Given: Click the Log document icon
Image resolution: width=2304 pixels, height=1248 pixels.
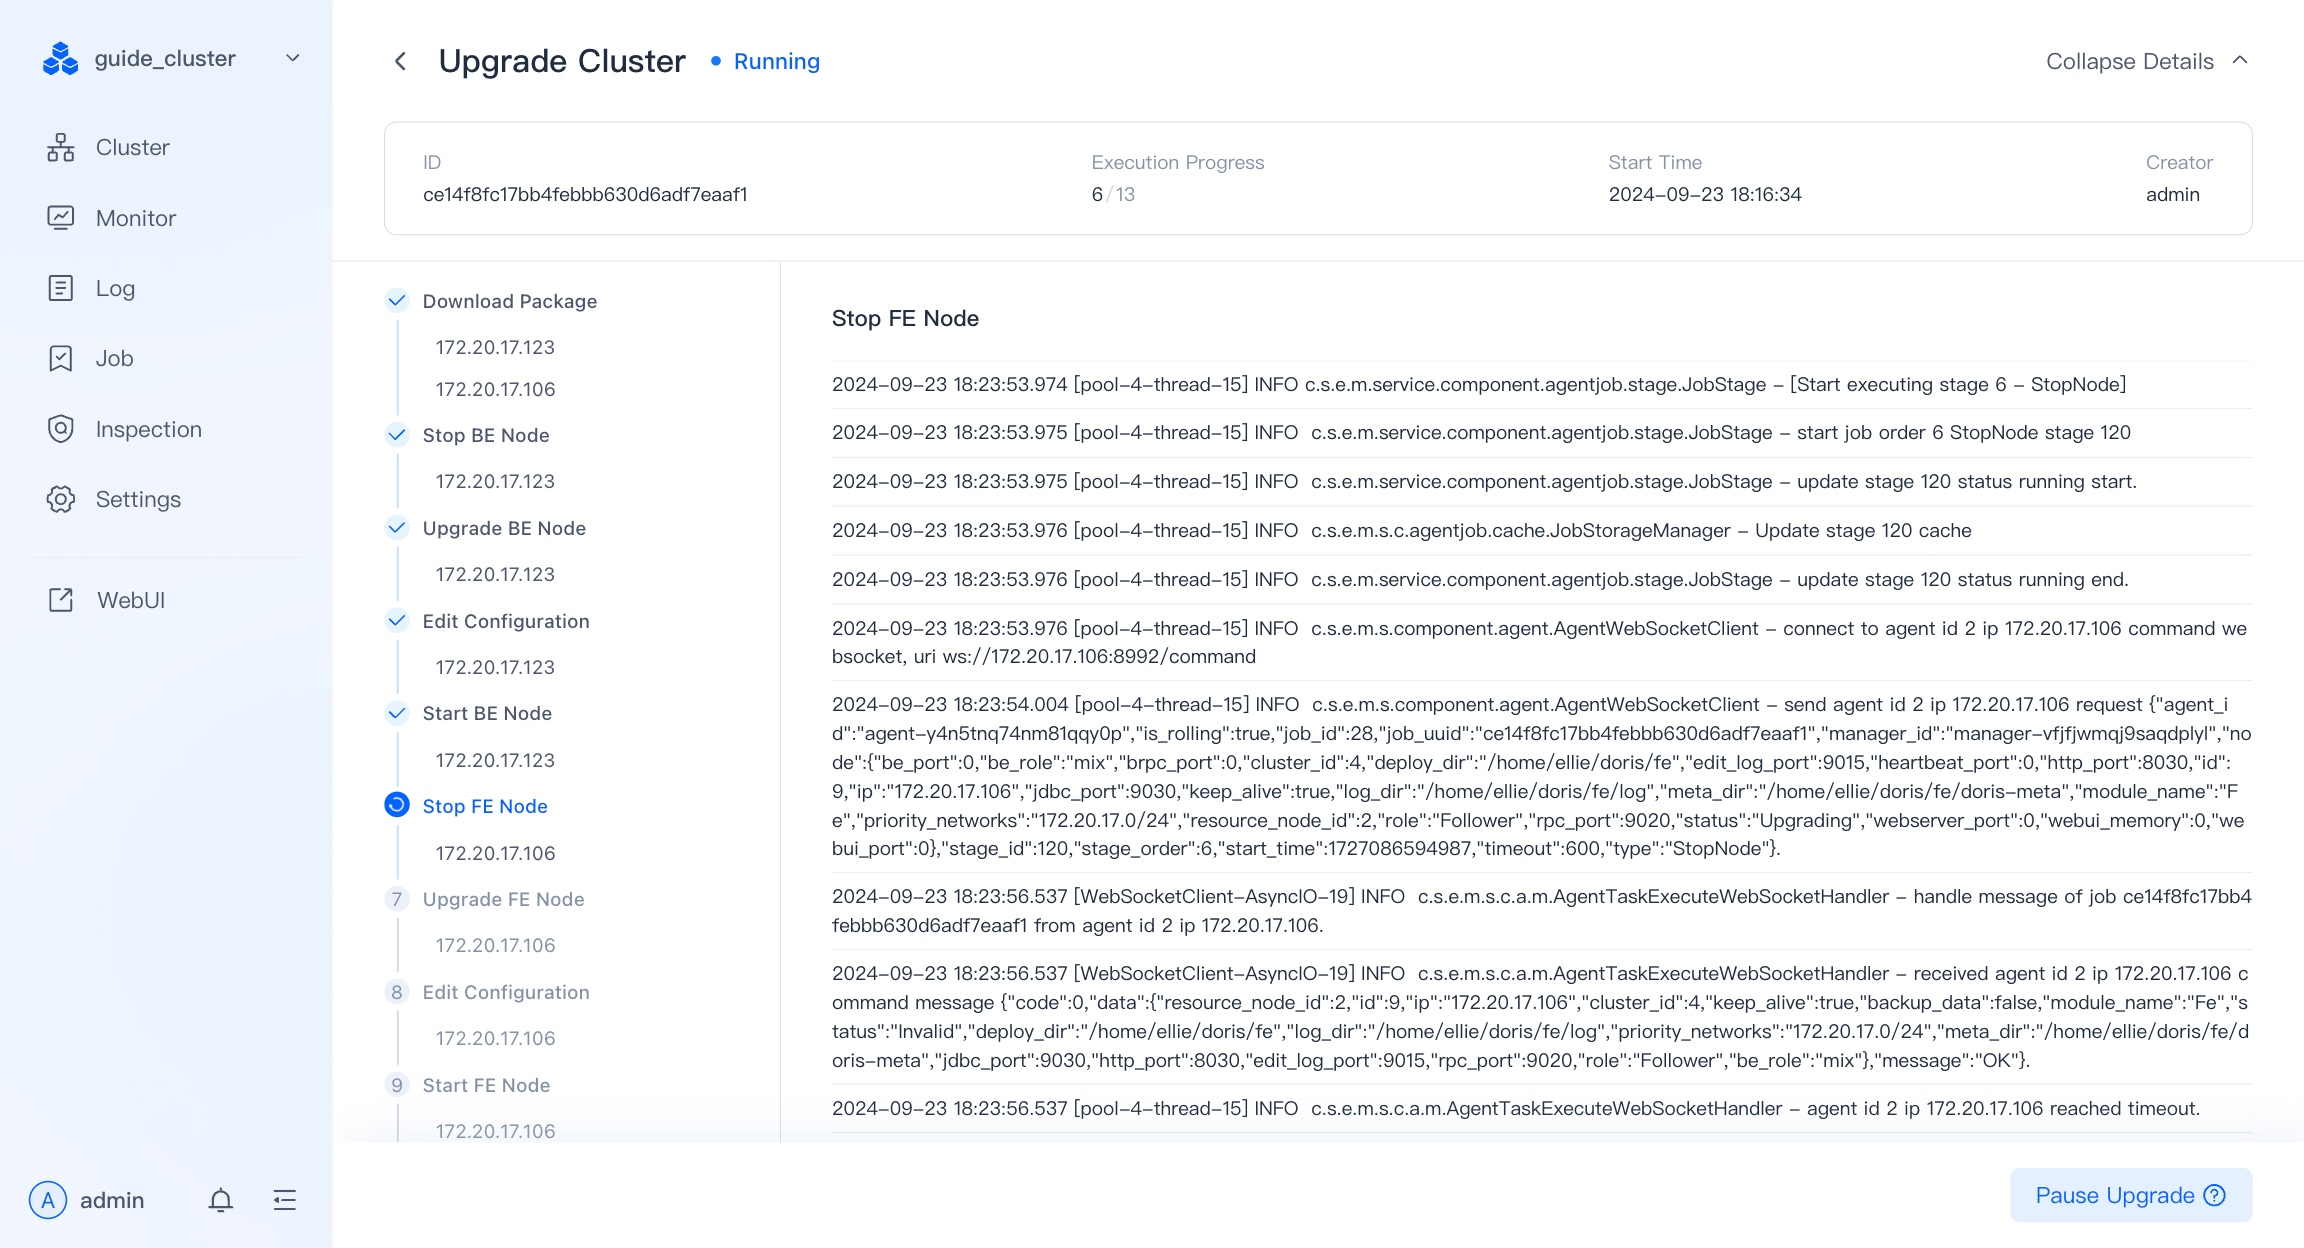Looking at the screenshot, I should (61, 288).
